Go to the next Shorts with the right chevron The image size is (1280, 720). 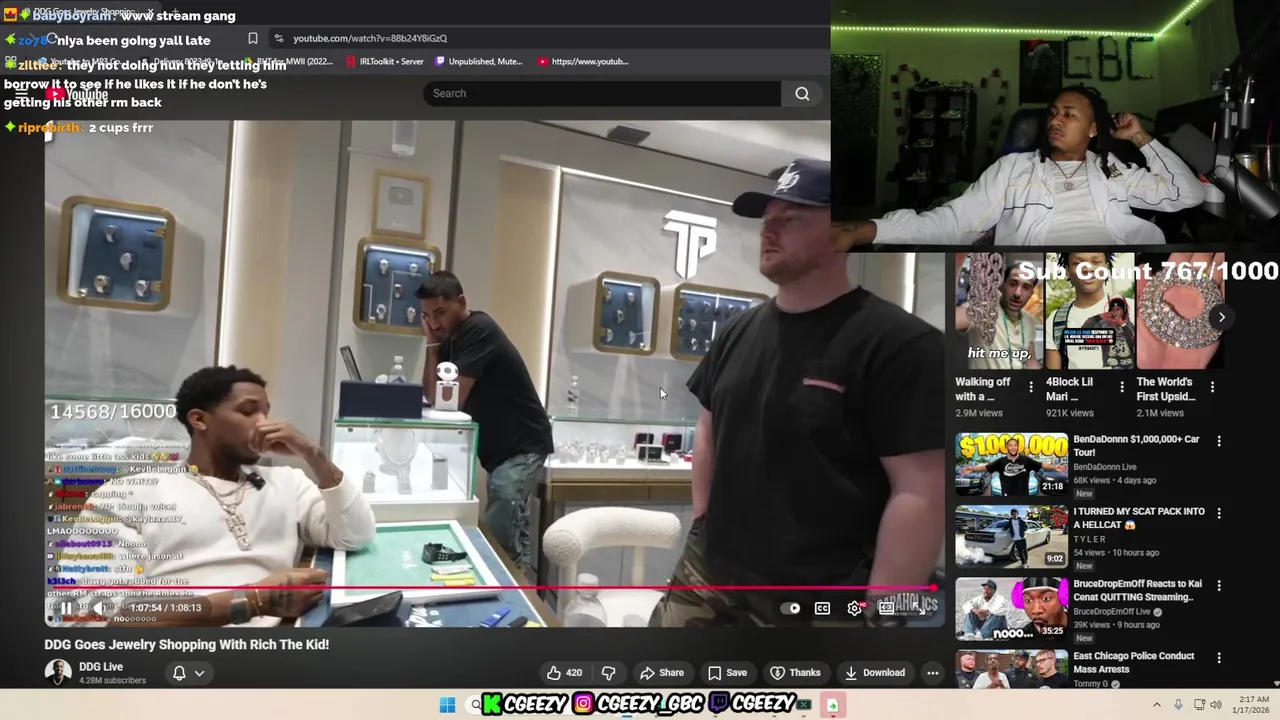pos(1221,317)
